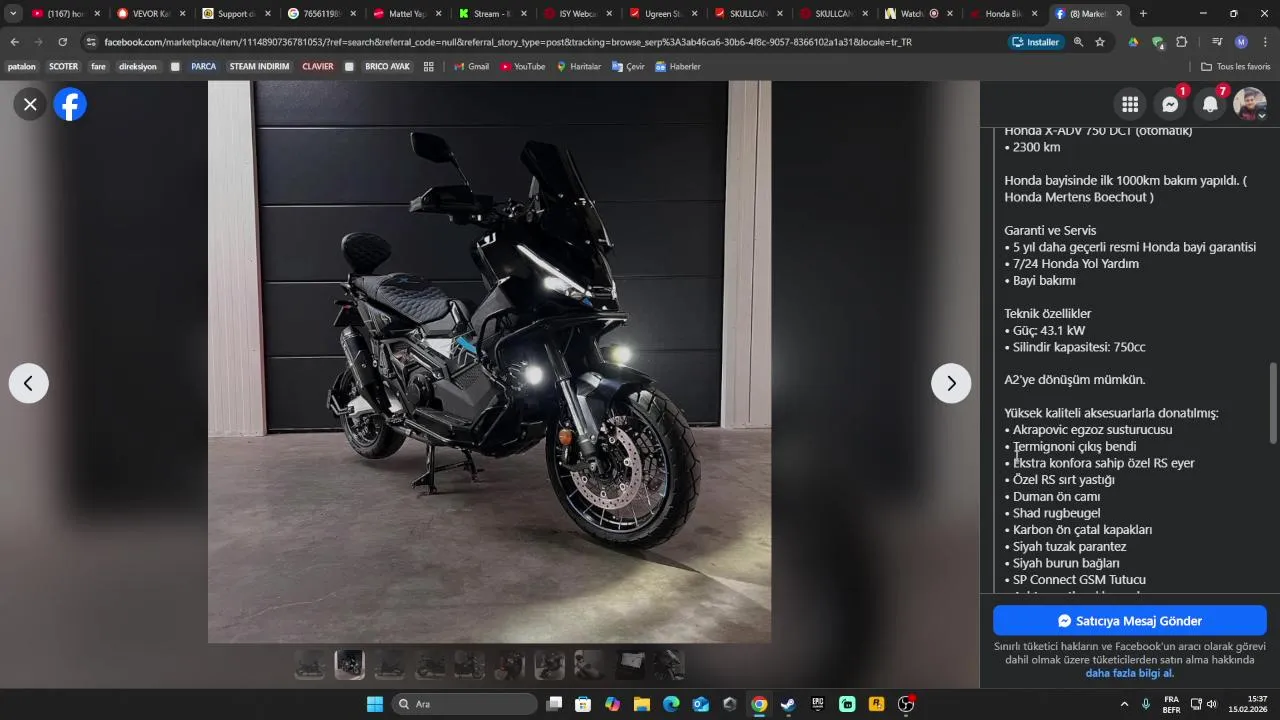Open the Messenger chats icon
The height and width of the screenshot is (720, 1280).
pyautogui.click(x=1170, y=104)
